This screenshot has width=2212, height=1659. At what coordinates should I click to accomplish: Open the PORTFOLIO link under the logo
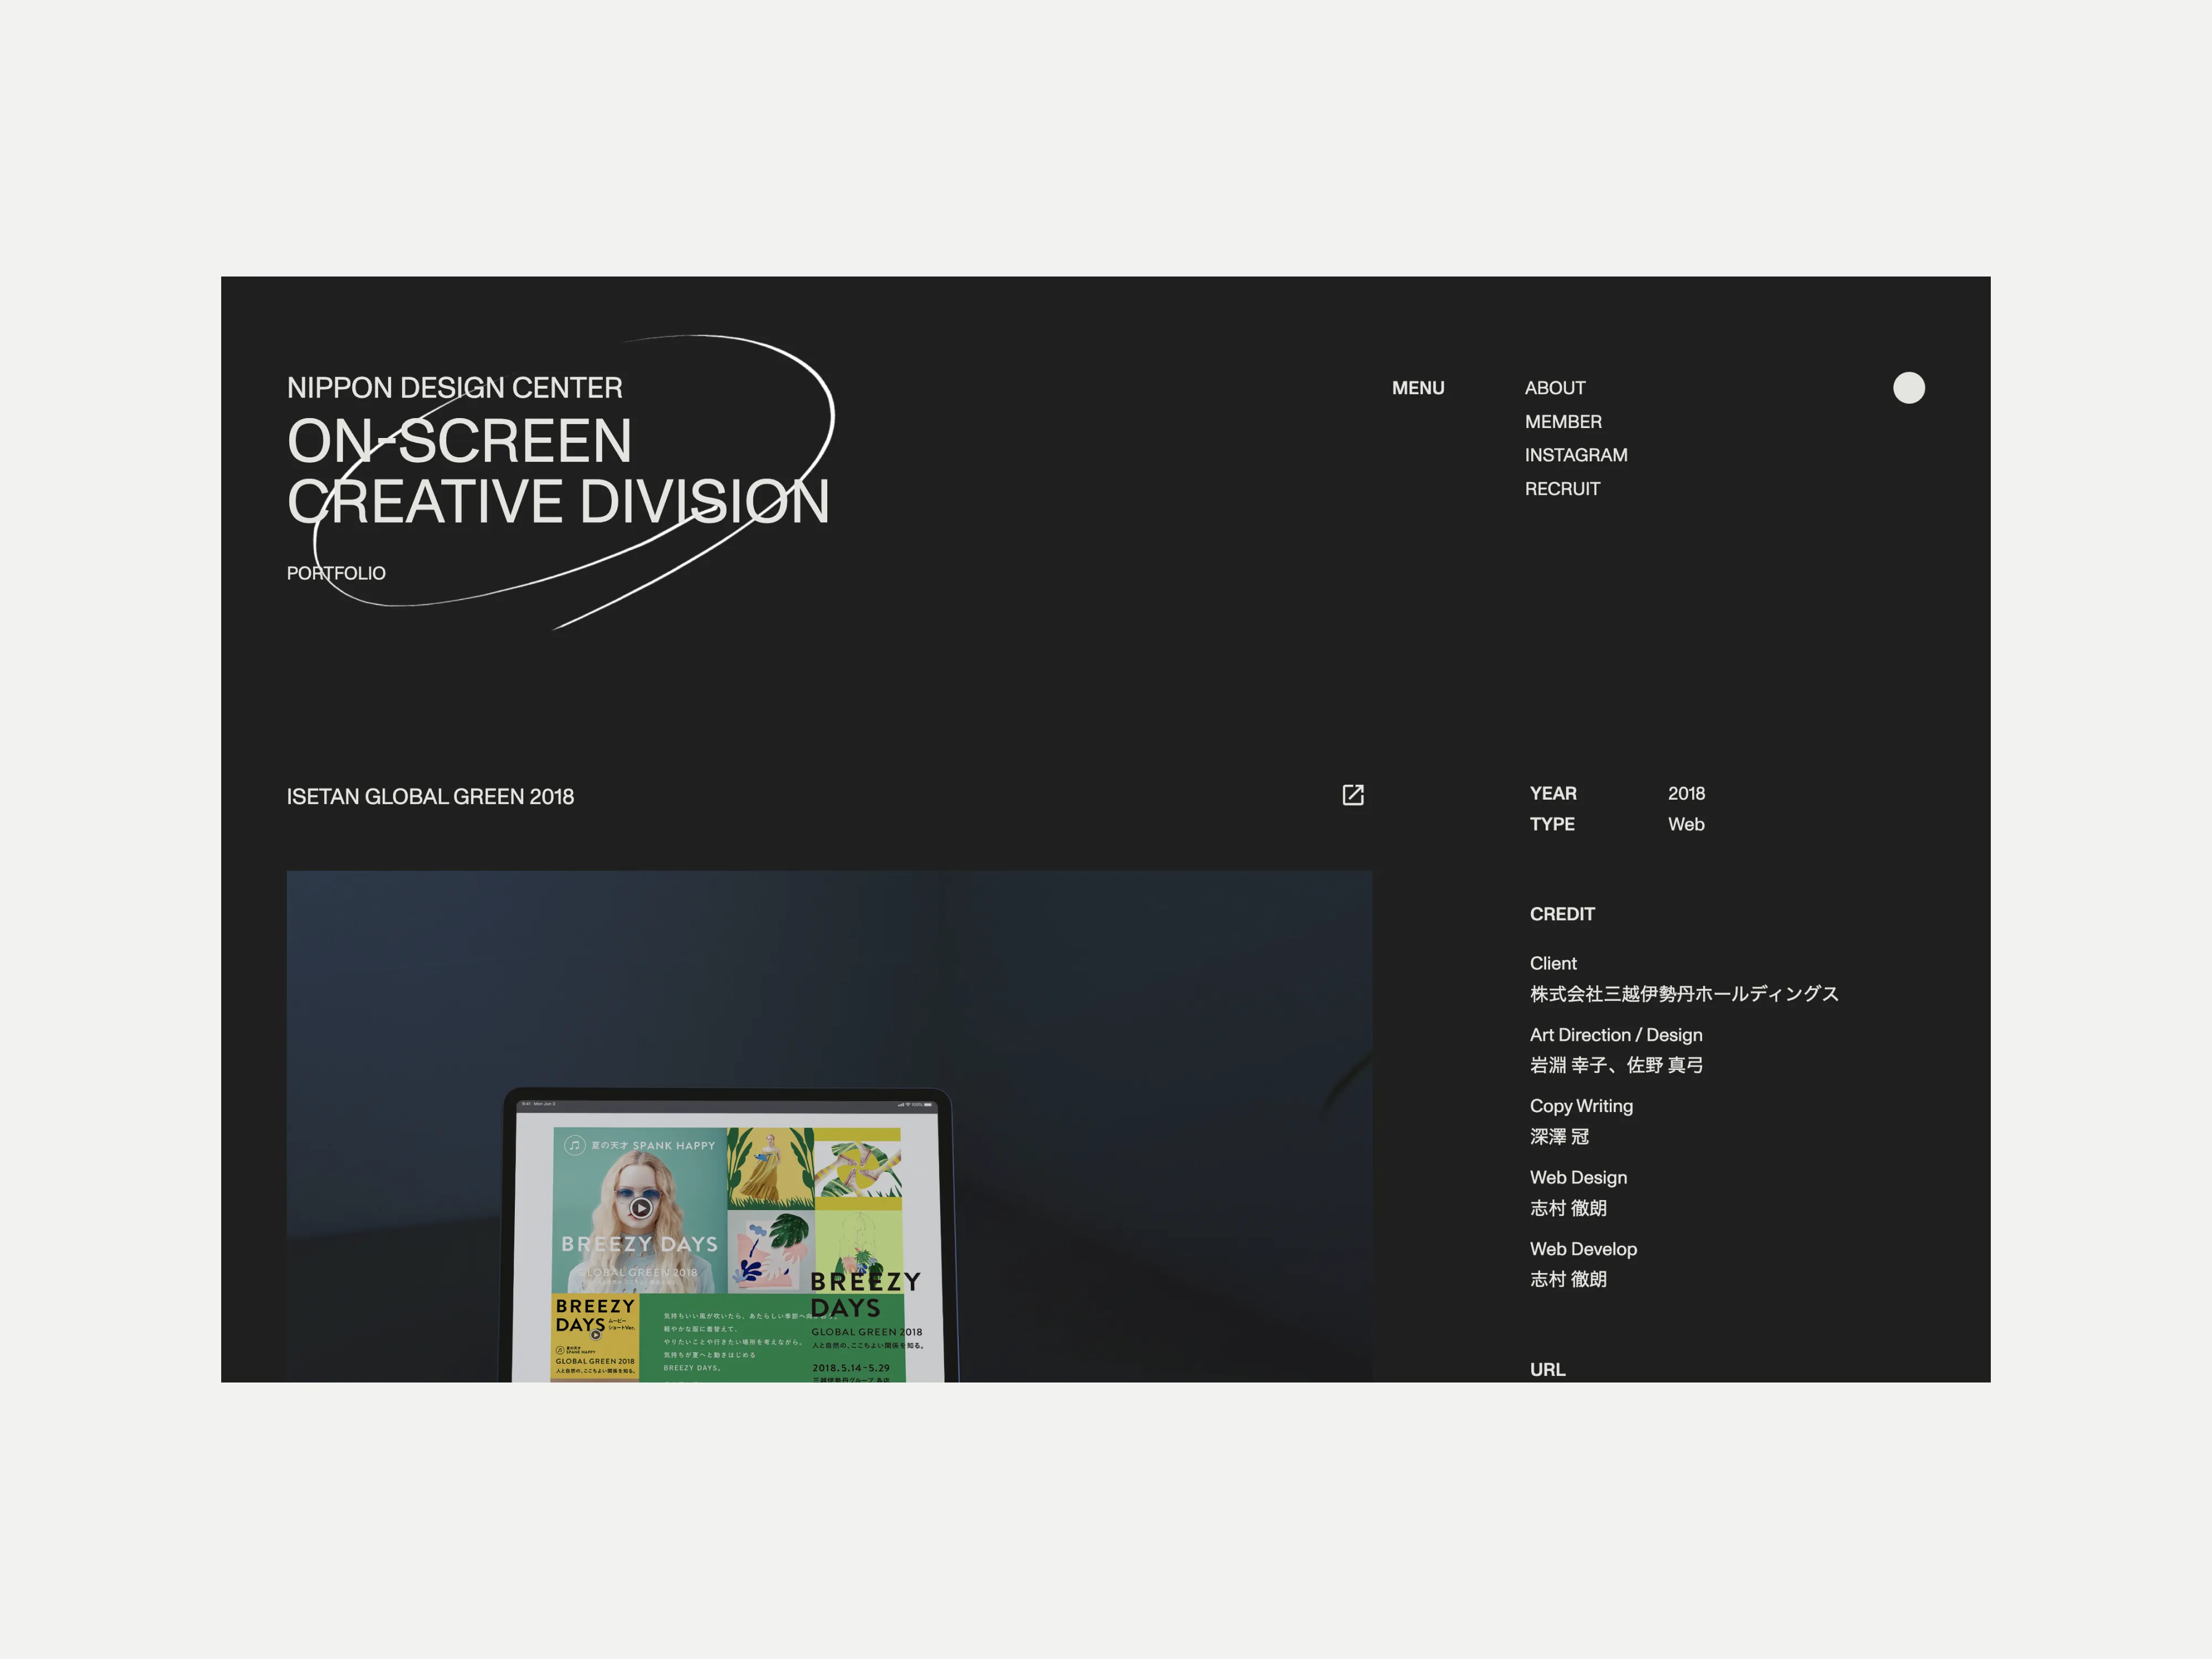point(336,573)
